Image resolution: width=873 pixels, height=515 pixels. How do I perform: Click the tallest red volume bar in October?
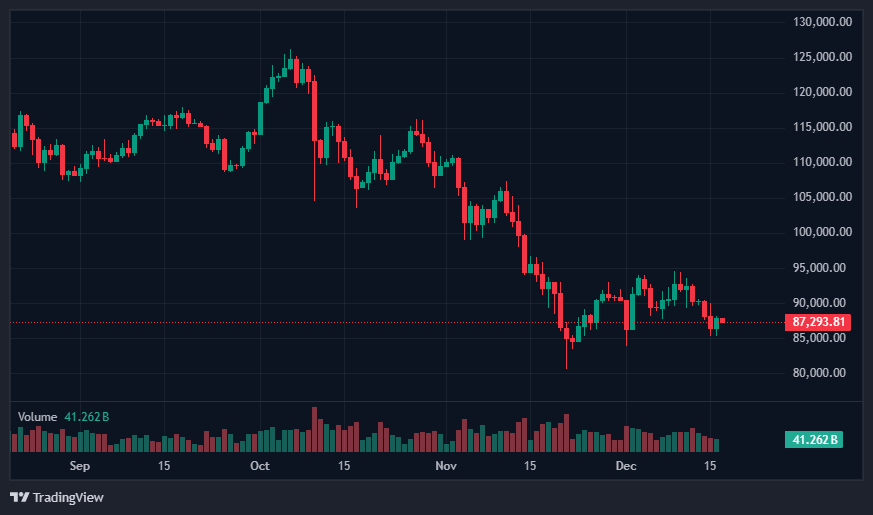coord(314,430)
